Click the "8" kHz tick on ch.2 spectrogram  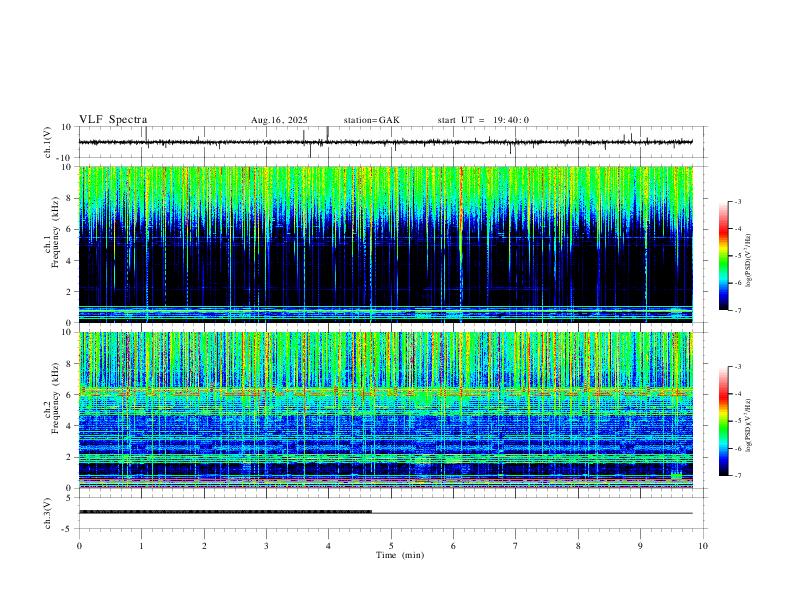pyautogui.click(x=70, y=364)
